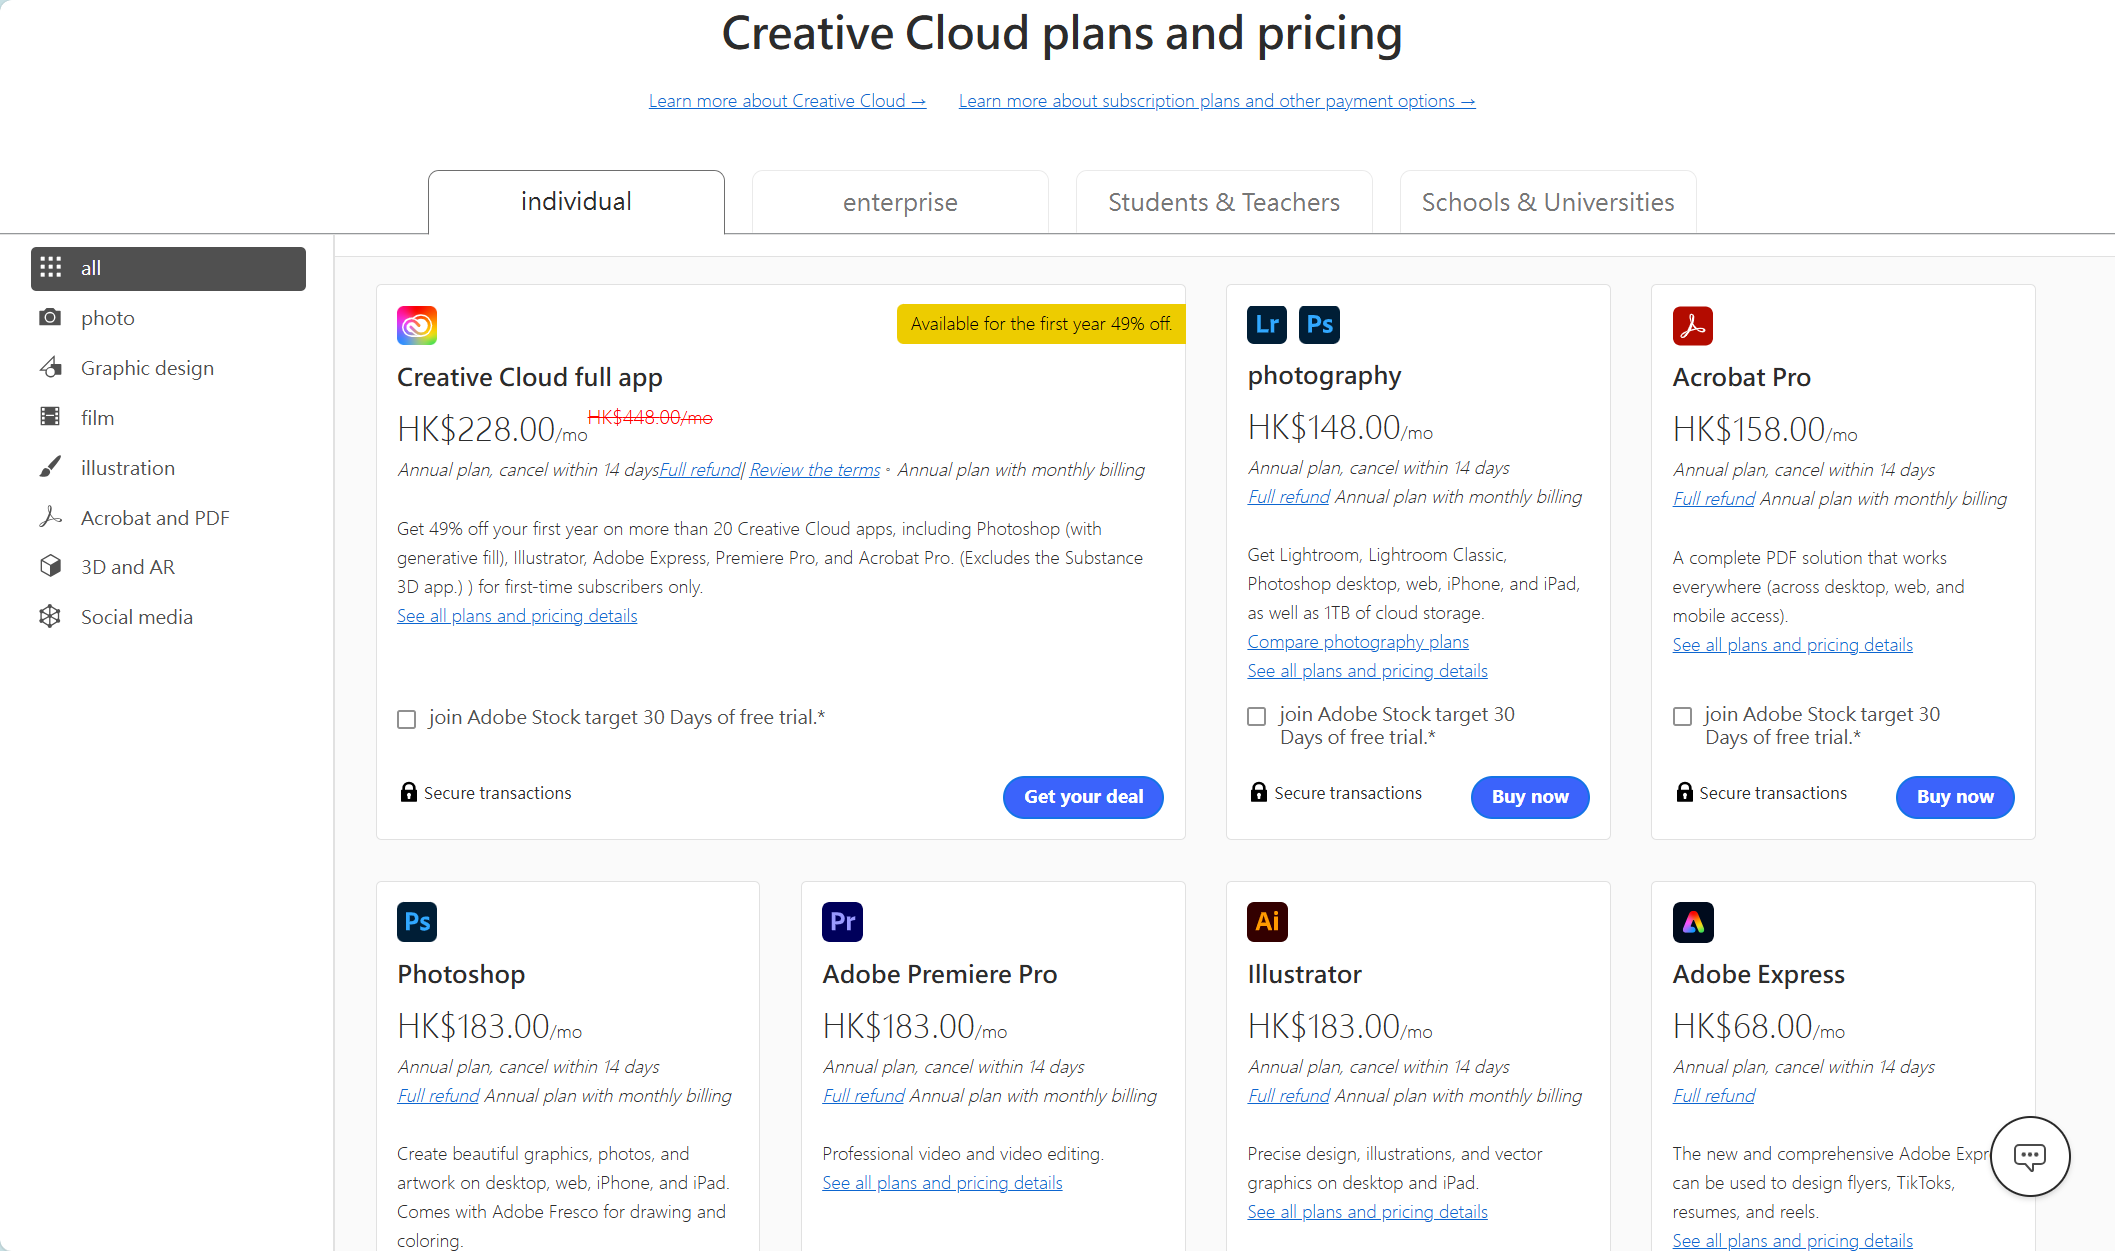Click the Premiere Pro Pr icon
The height and width of the screenshot is (1251, 2115).
(842, 921)
